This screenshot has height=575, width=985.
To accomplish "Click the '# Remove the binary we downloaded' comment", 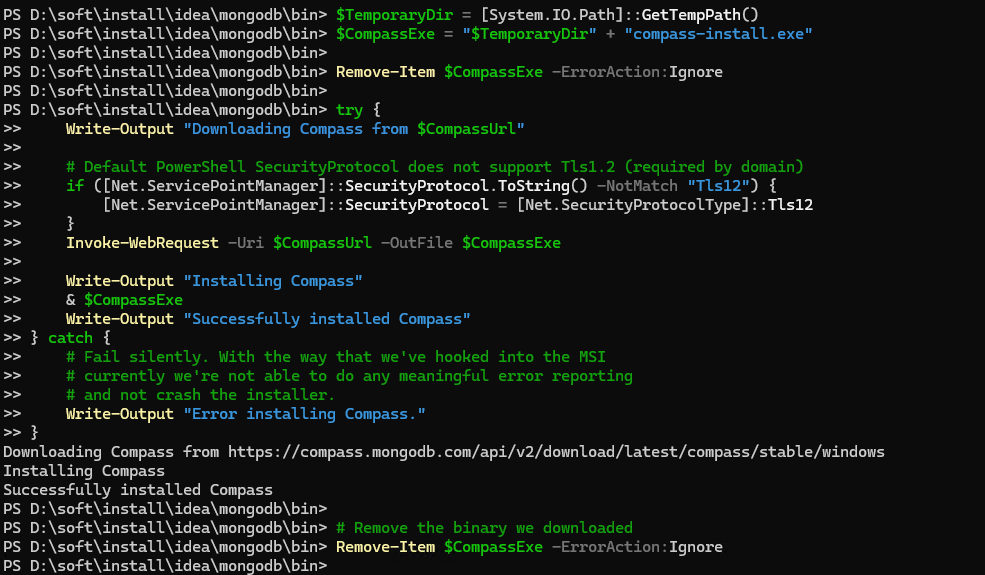I will click(484, 528).
